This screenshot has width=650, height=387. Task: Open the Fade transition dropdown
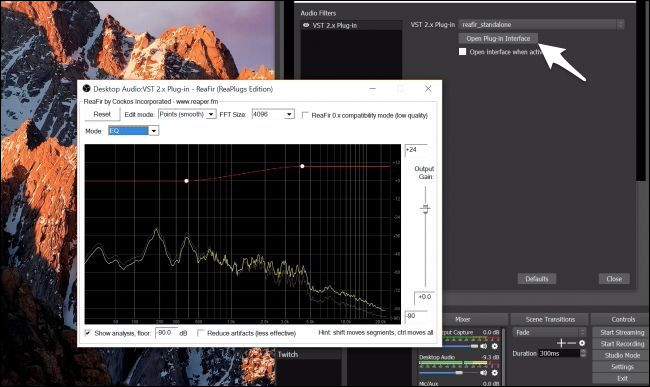[549, 332]
